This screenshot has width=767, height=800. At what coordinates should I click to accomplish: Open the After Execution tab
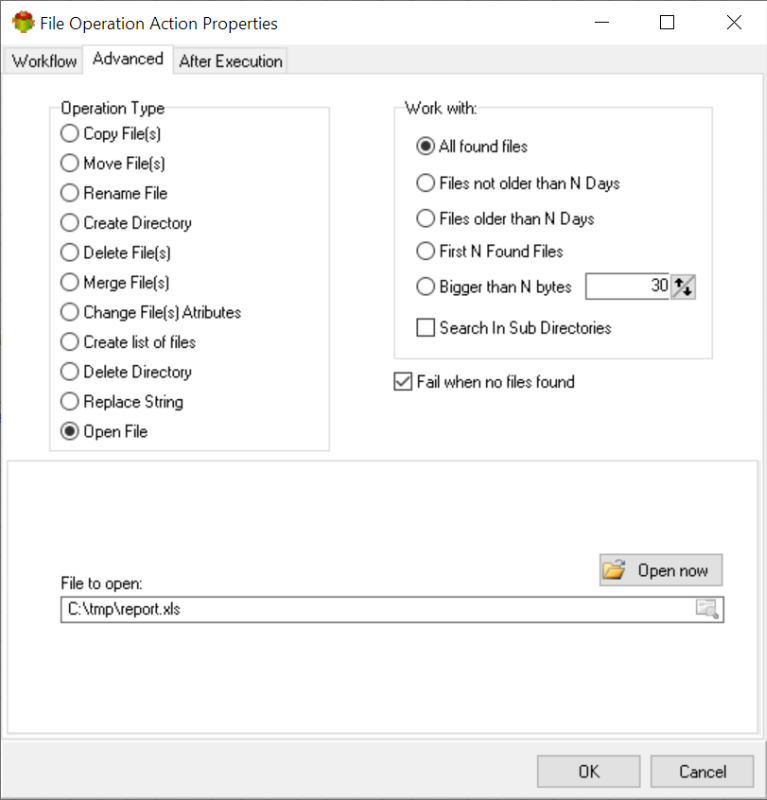pyautogui.click(x=230, y=61)
